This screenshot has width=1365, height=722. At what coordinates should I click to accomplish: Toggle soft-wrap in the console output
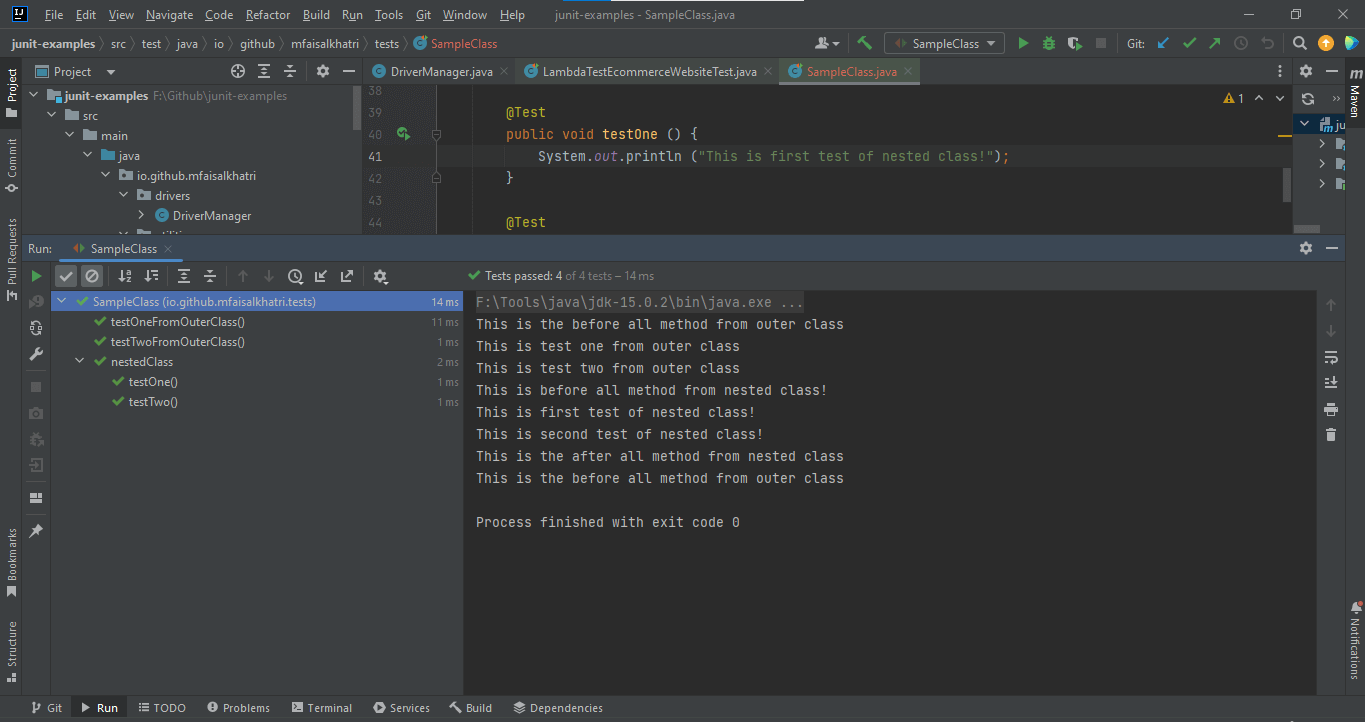[1330, 357]
